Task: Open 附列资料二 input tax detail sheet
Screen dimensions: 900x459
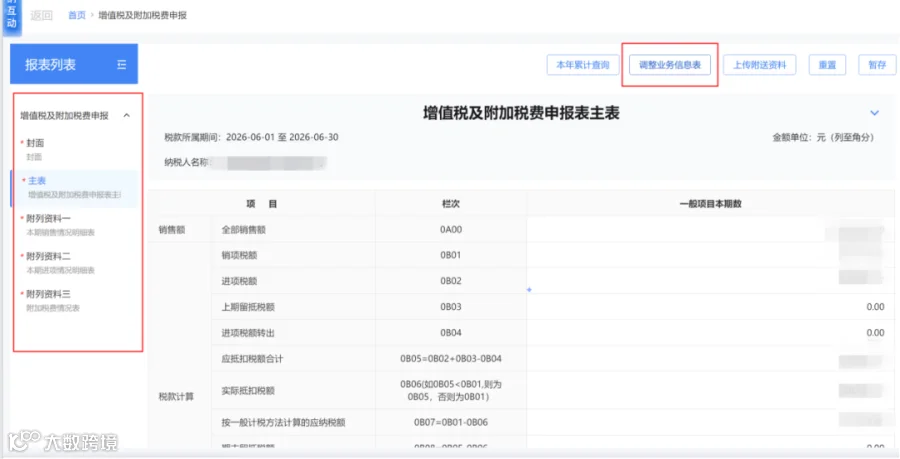Action: pyautogui.click(x=75, y=263)
